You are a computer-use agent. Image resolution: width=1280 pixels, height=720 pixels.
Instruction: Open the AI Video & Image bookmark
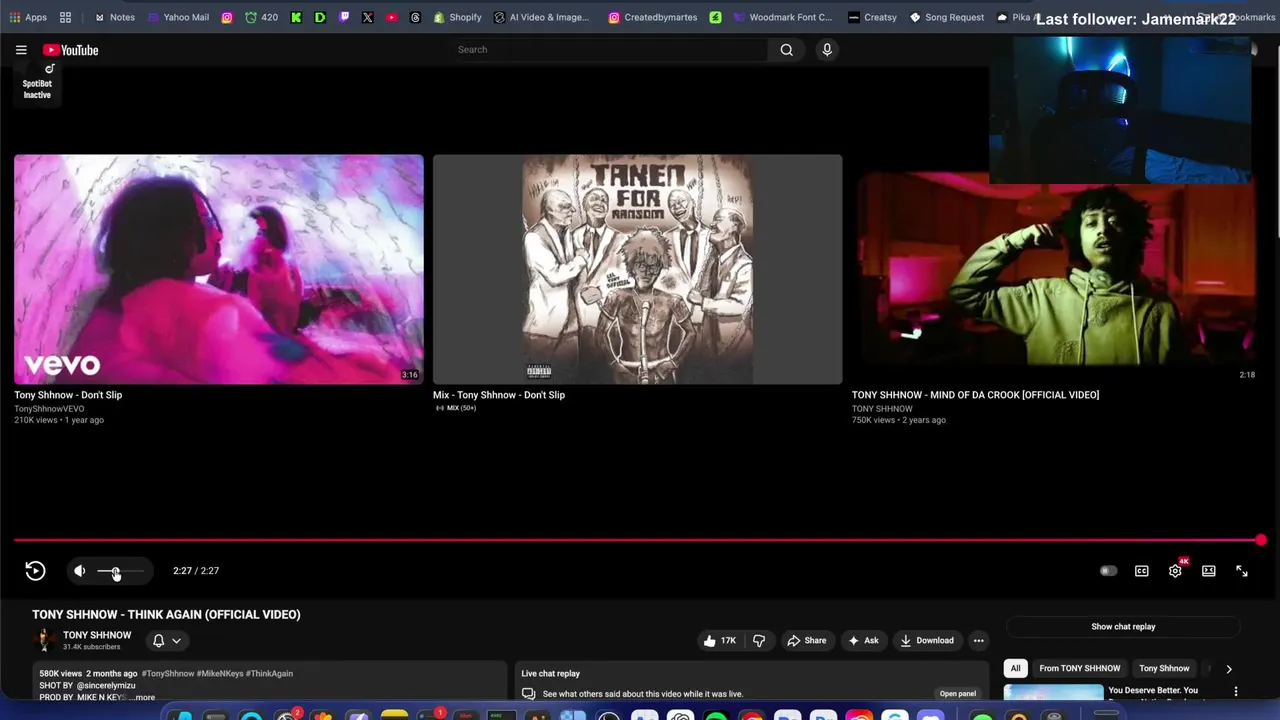(x=542, y=17)
